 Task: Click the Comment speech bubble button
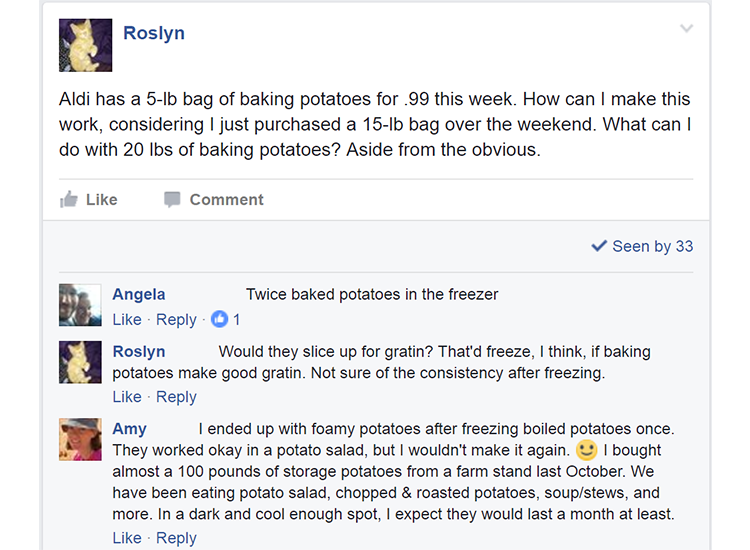pyautogui.click(x=213, y=199)
